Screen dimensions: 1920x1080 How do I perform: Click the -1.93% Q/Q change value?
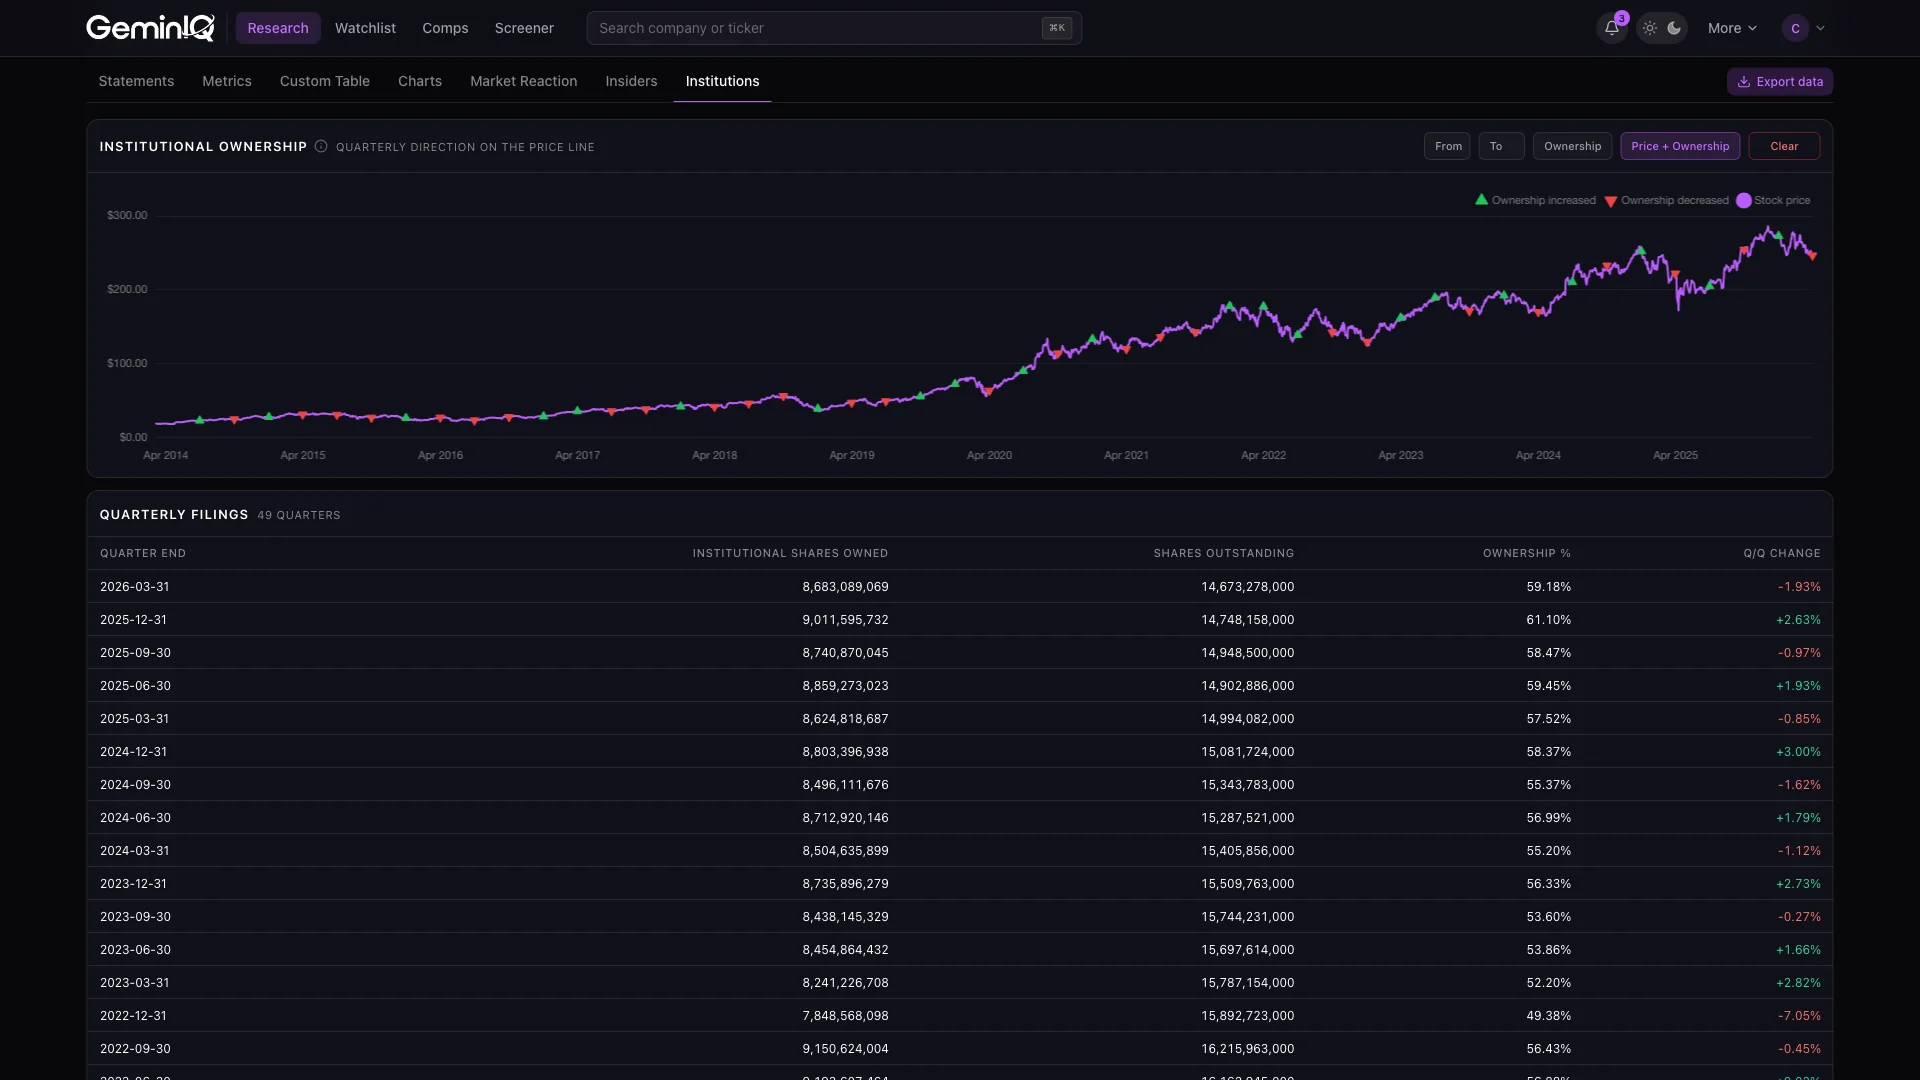(1799, 587)
